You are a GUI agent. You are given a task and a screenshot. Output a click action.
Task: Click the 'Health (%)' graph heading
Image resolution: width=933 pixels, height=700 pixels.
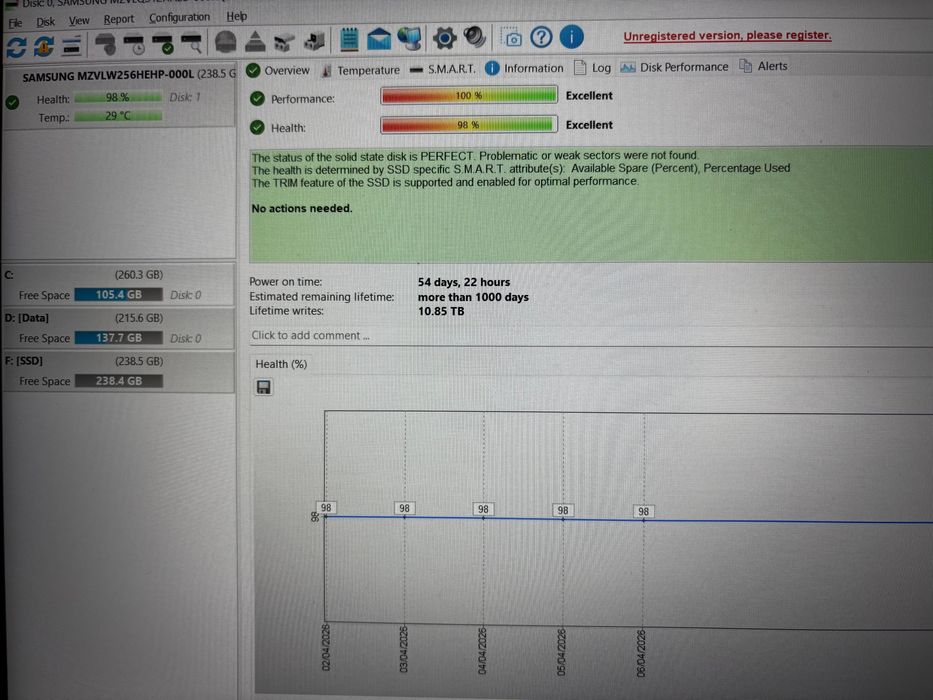tap(281, 364)
